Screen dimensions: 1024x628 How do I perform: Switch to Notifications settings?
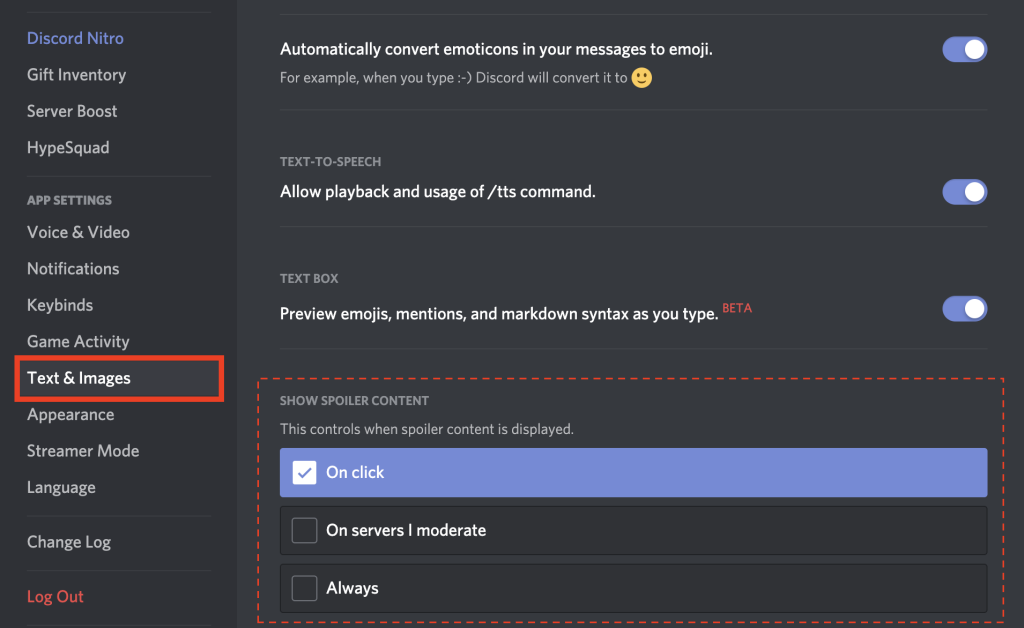[73, 269]
